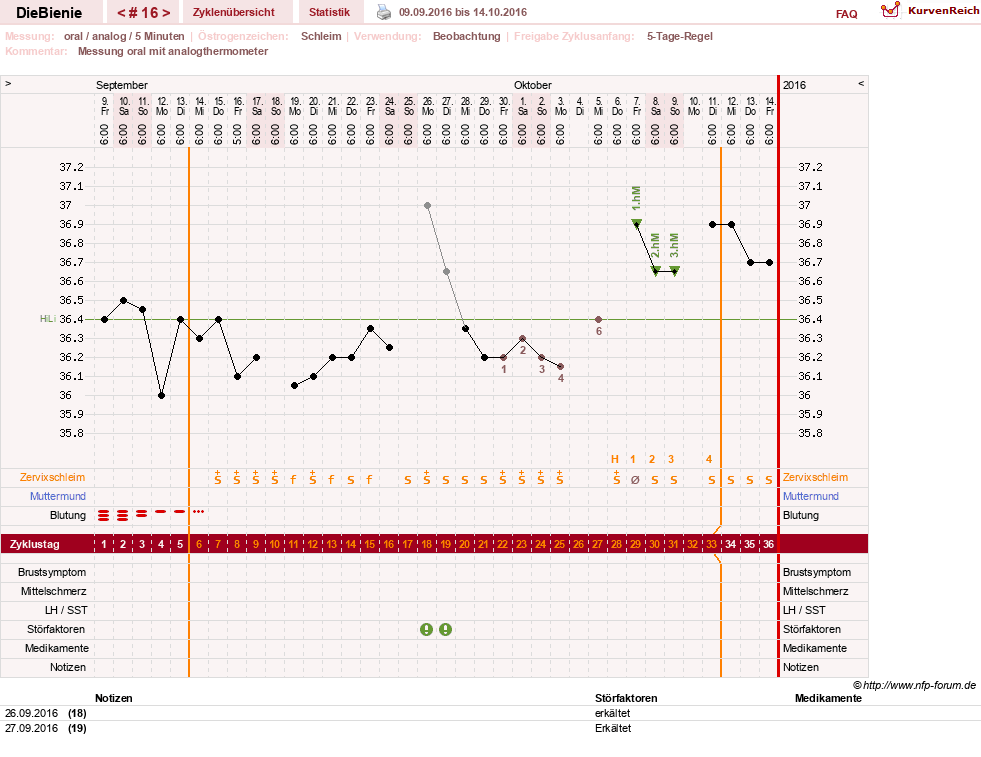Click the 3.hM green triangle marker
The width and height of the screenshot is (981, 757).
pyautogui.click(x=674, y=271)
